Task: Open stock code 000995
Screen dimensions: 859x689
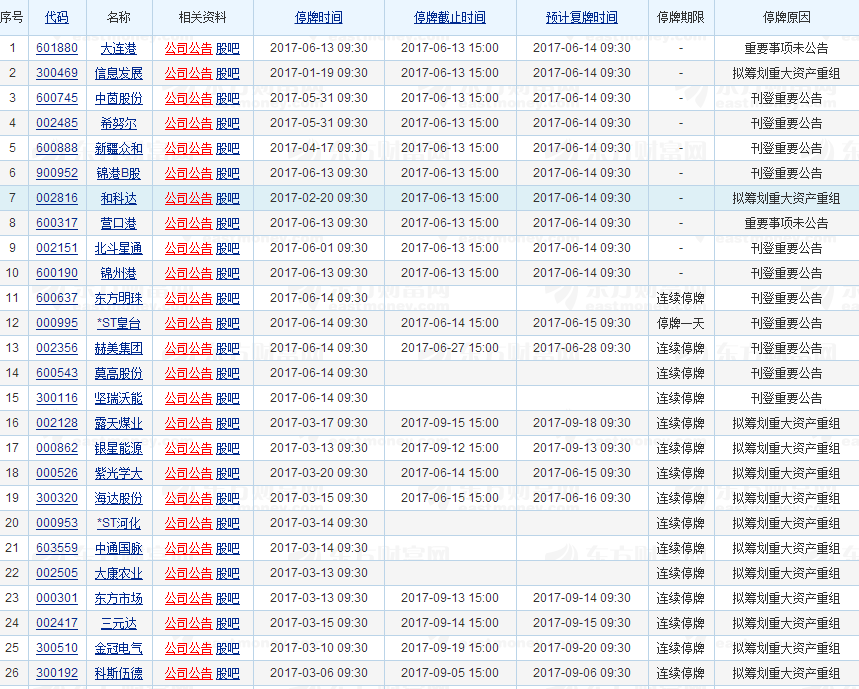Action: 57,324
